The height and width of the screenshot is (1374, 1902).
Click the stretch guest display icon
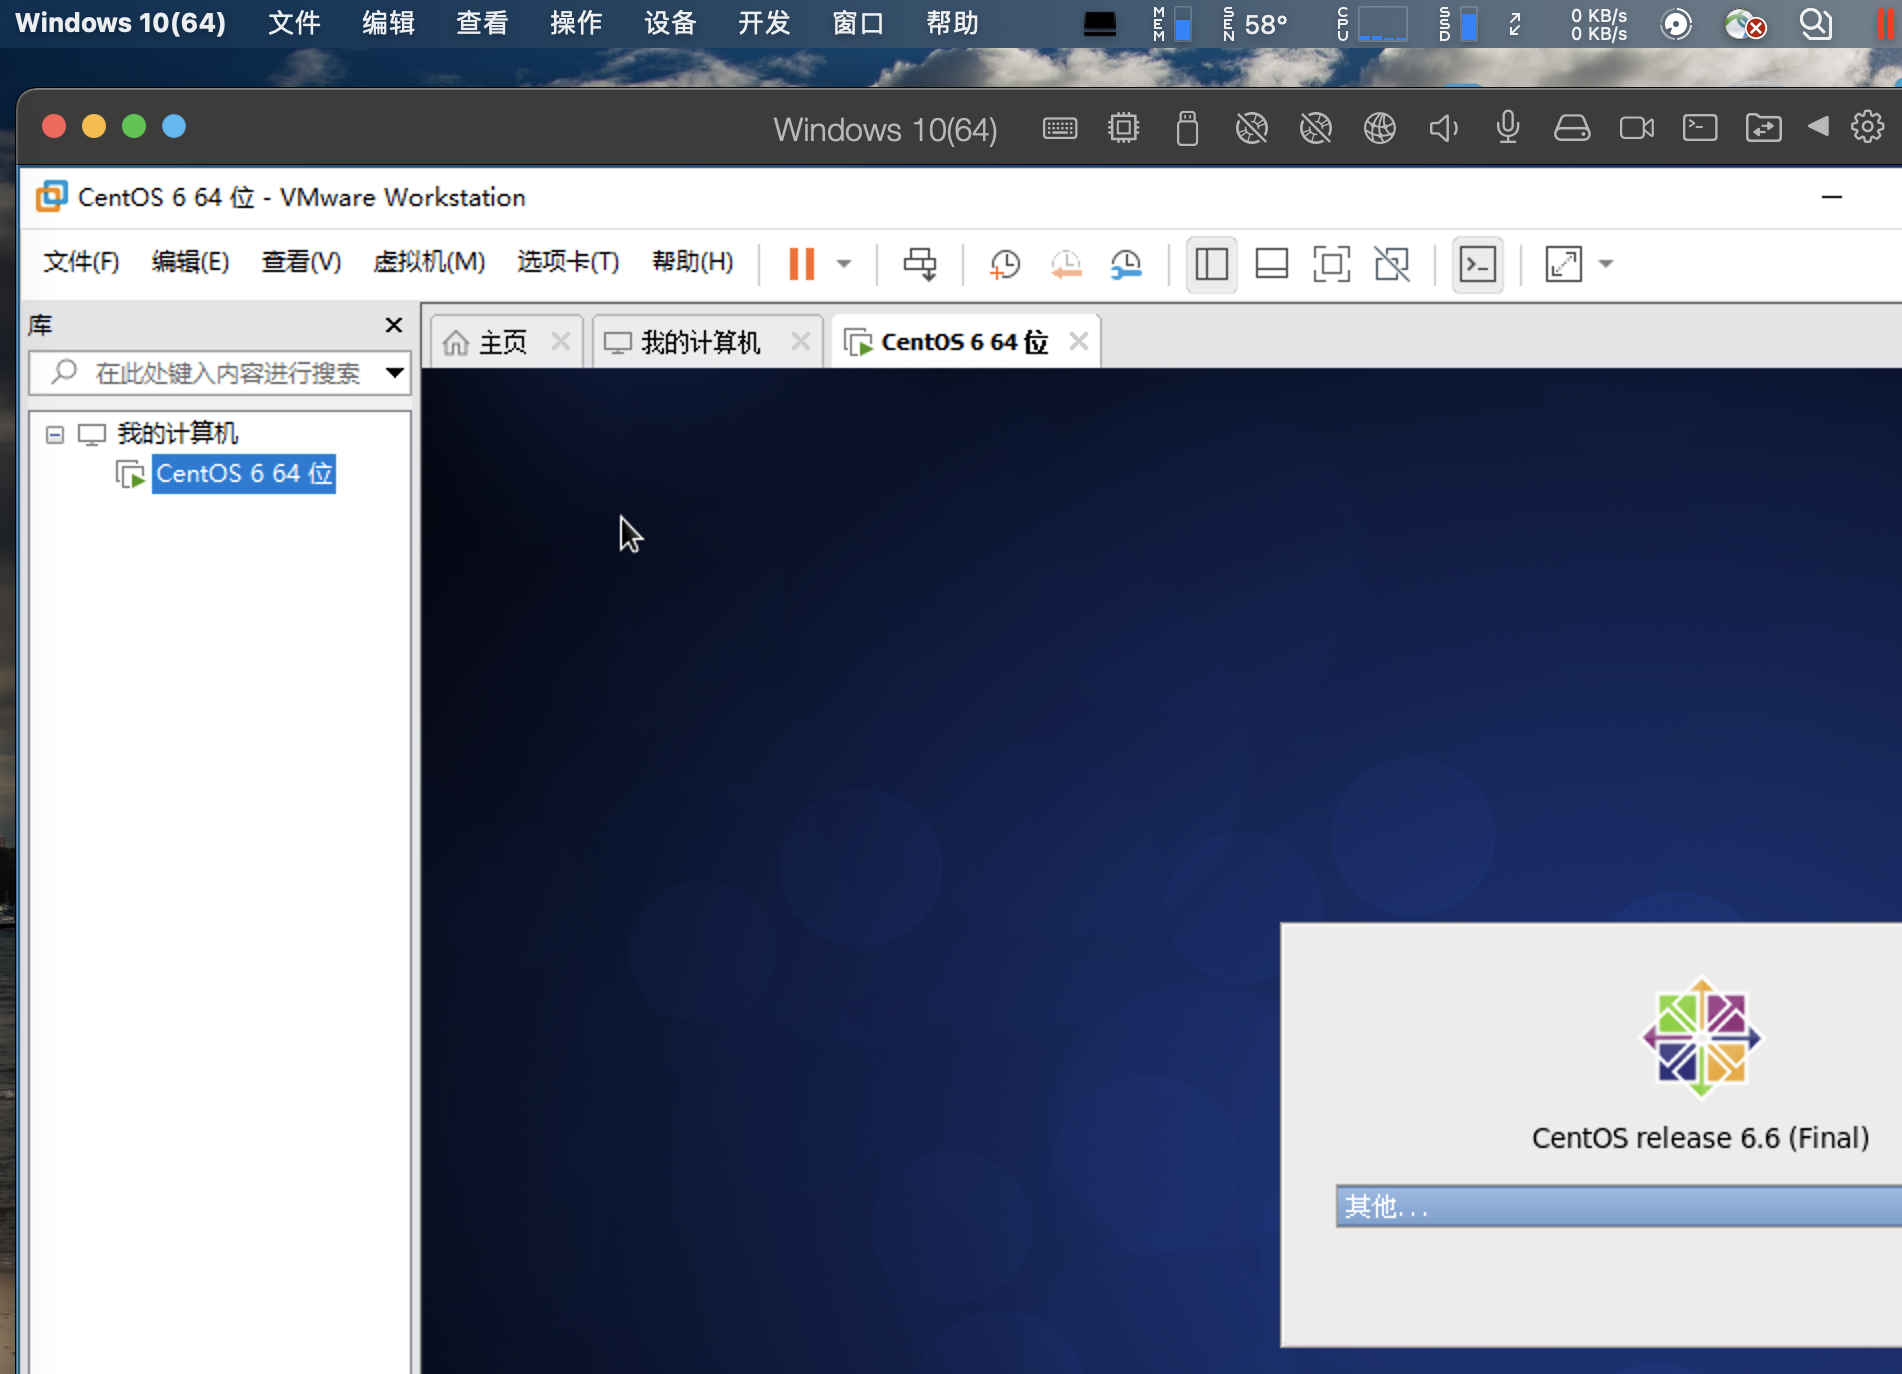pyautogui.click(x=1564, y=264)
